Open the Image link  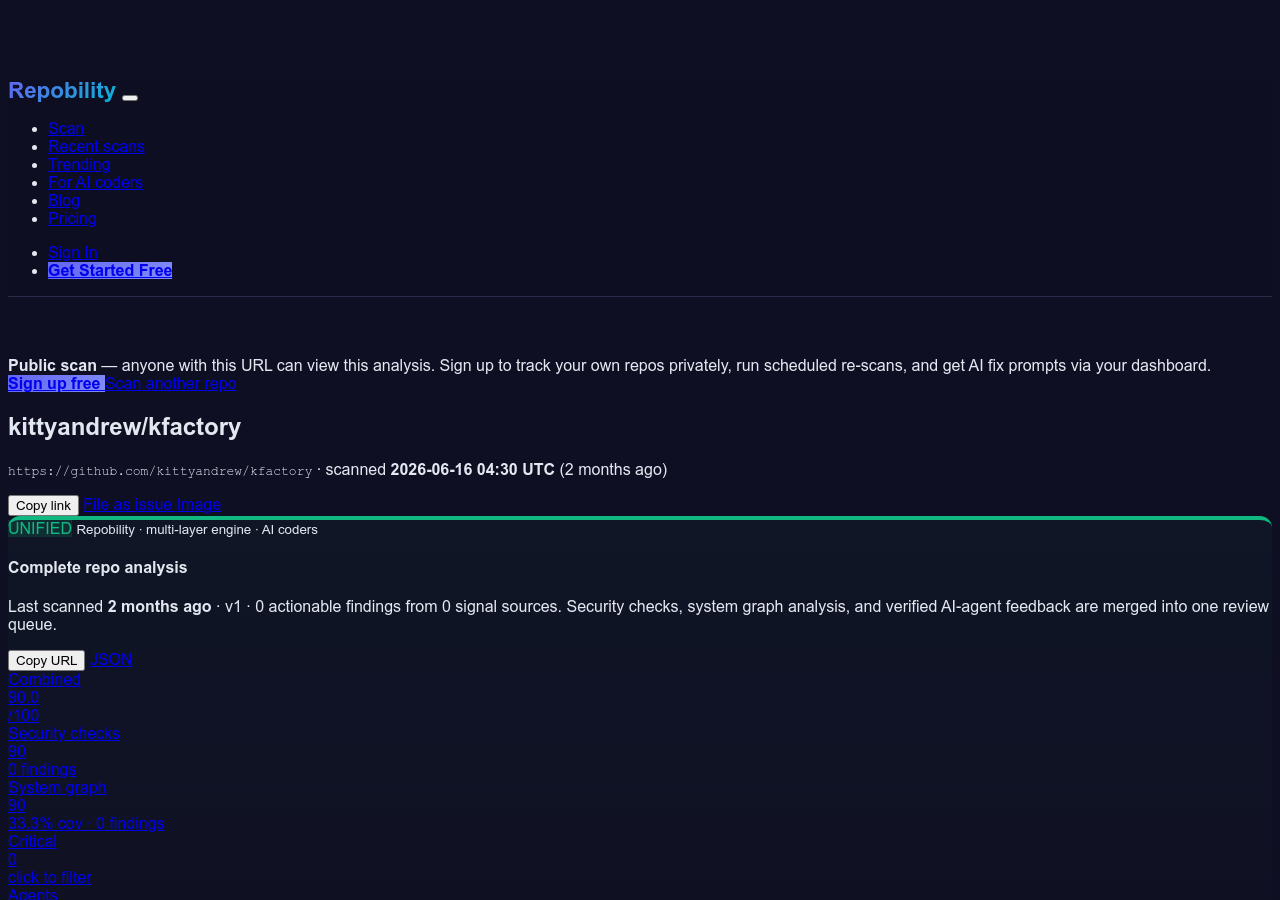pos(199,504)
